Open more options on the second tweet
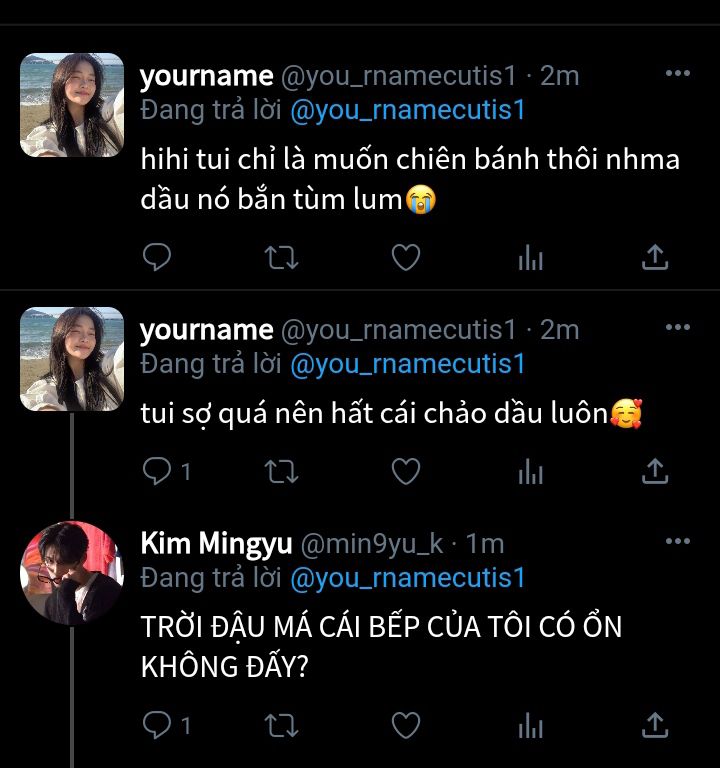 (678, 328)
